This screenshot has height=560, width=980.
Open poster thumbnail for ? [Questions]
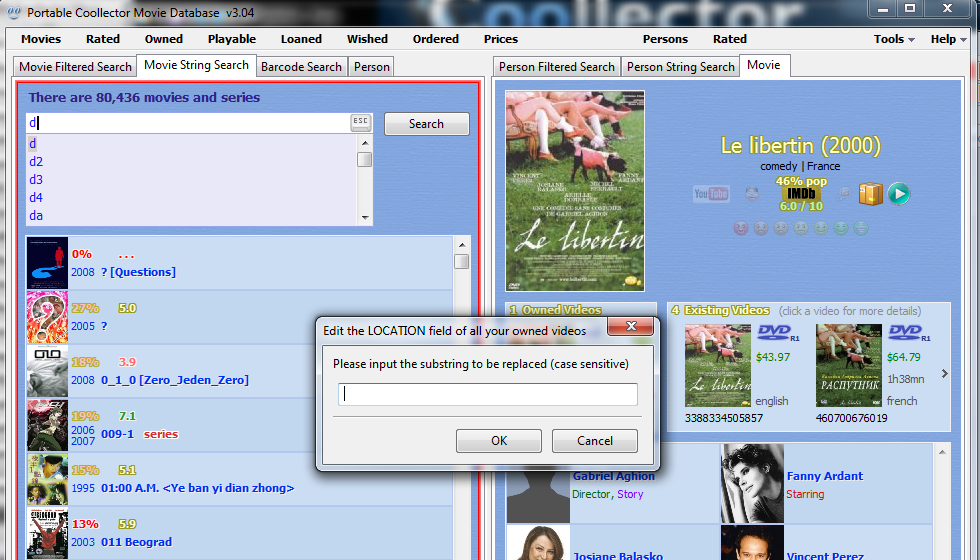tap(48, 262)
